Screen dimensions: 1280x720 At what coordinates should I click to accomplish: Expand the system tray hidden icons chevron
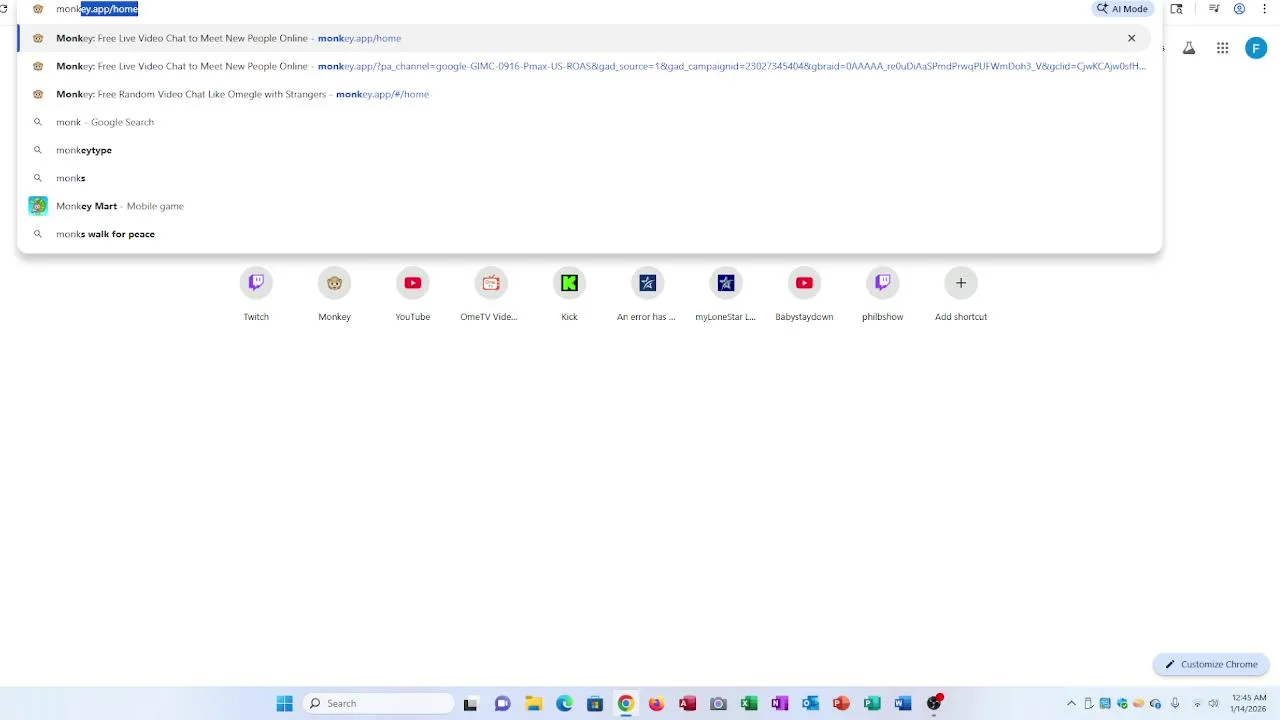[1072, 703]
